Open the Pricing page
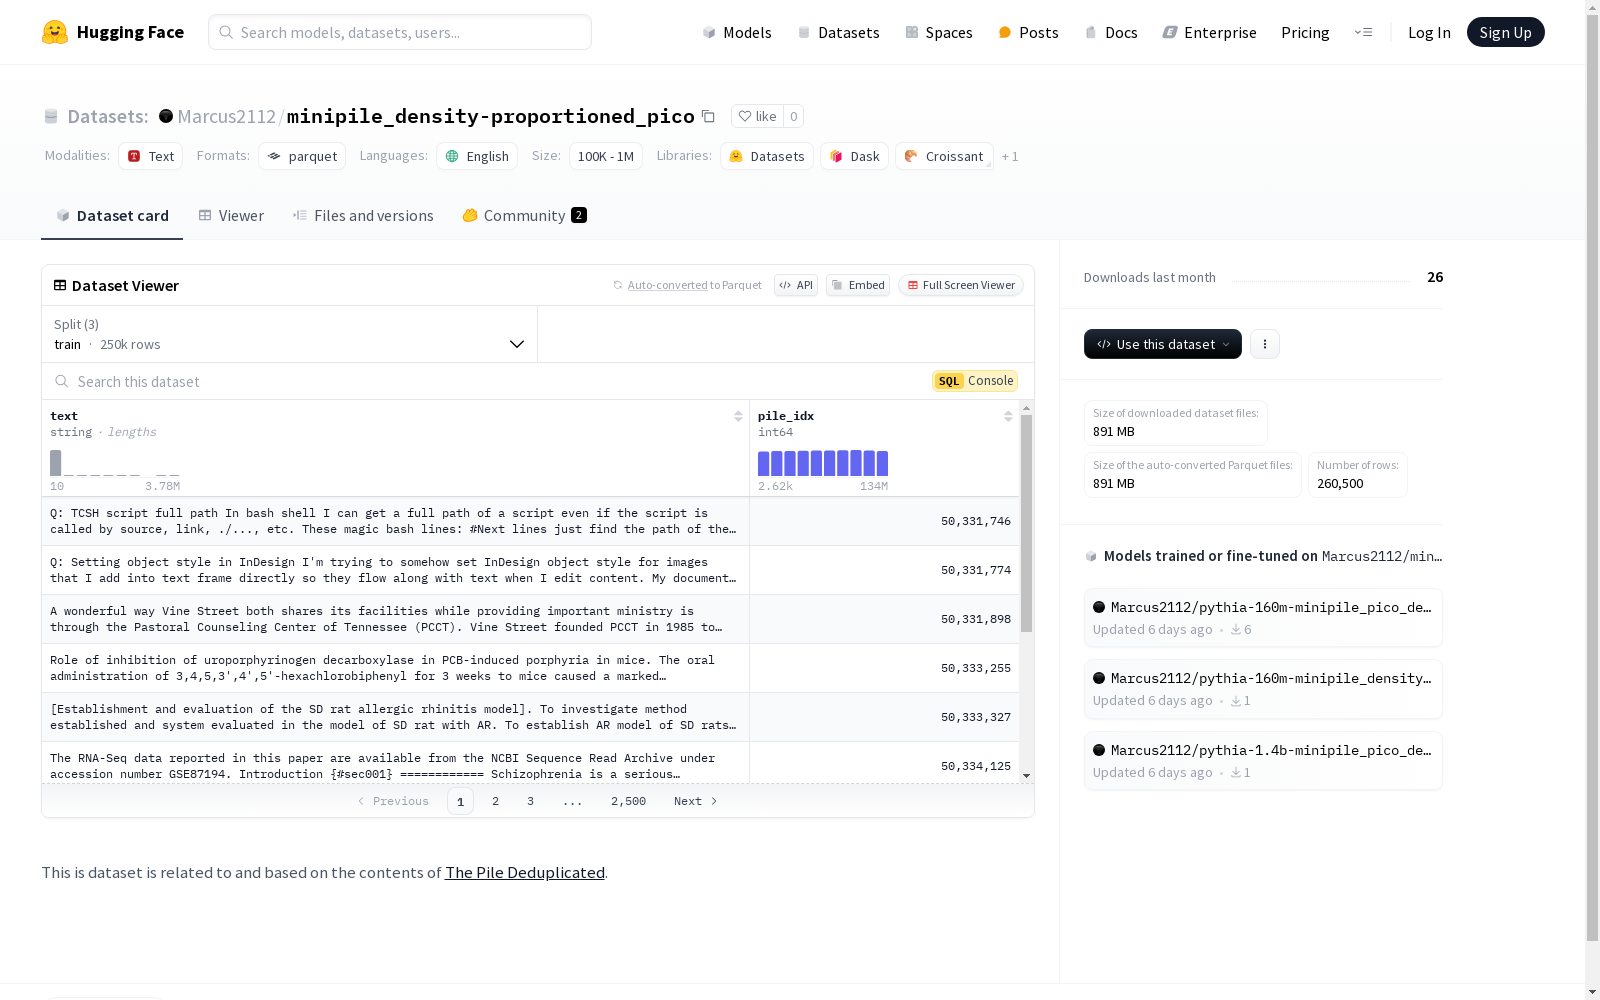The image size is (1600, 1000). tap(1305, 32)
